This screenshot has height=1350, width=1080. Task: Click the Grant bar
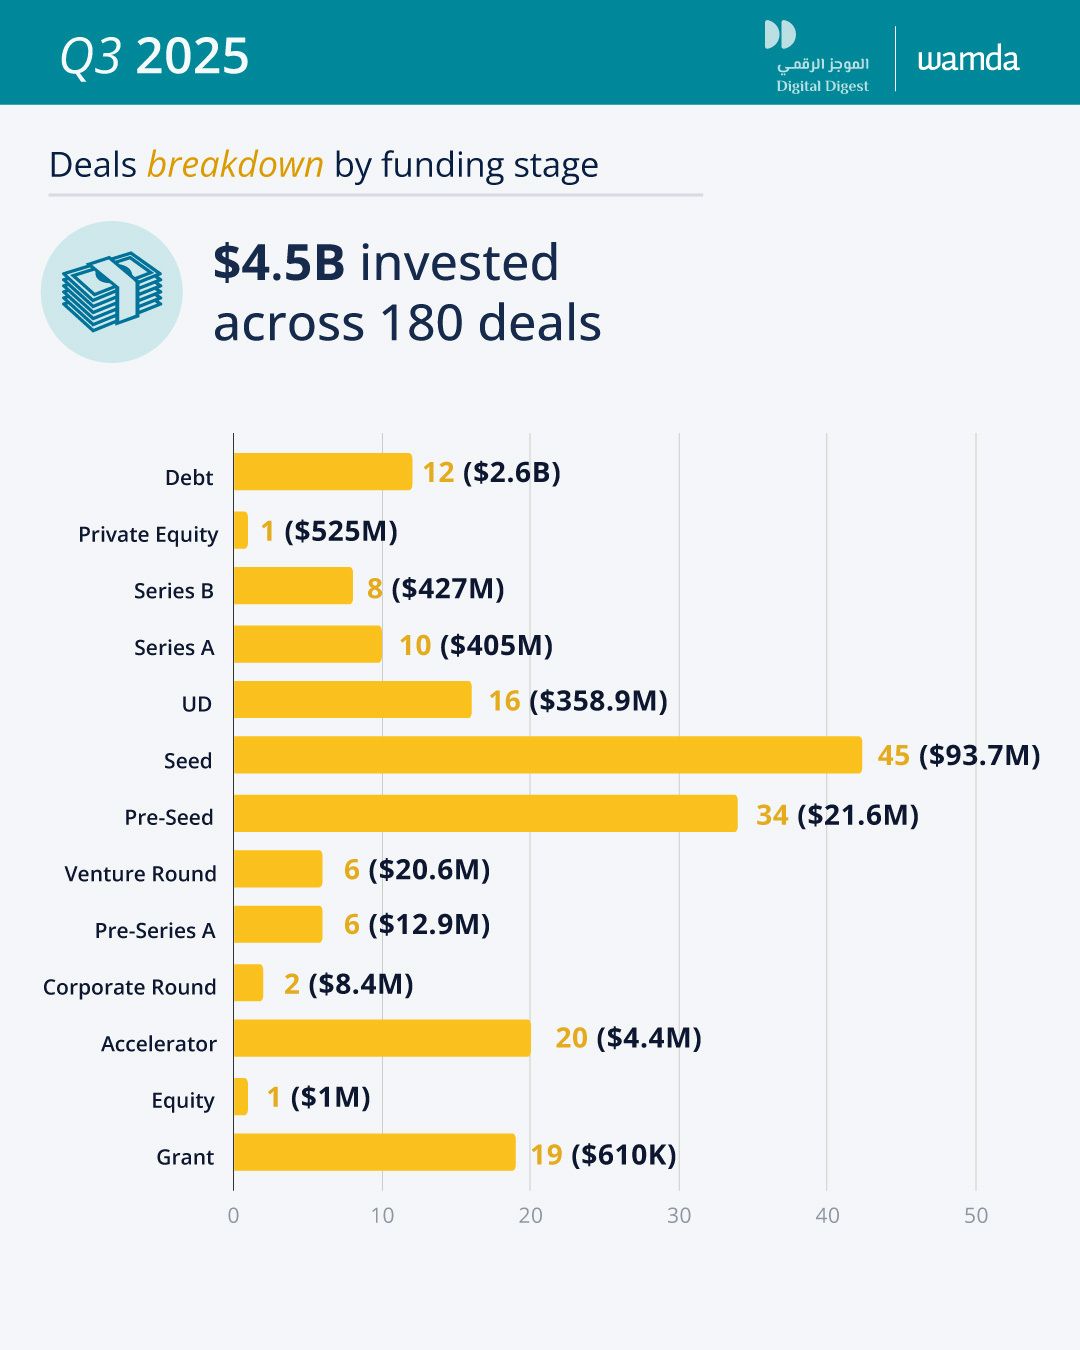click(374, 1152)
